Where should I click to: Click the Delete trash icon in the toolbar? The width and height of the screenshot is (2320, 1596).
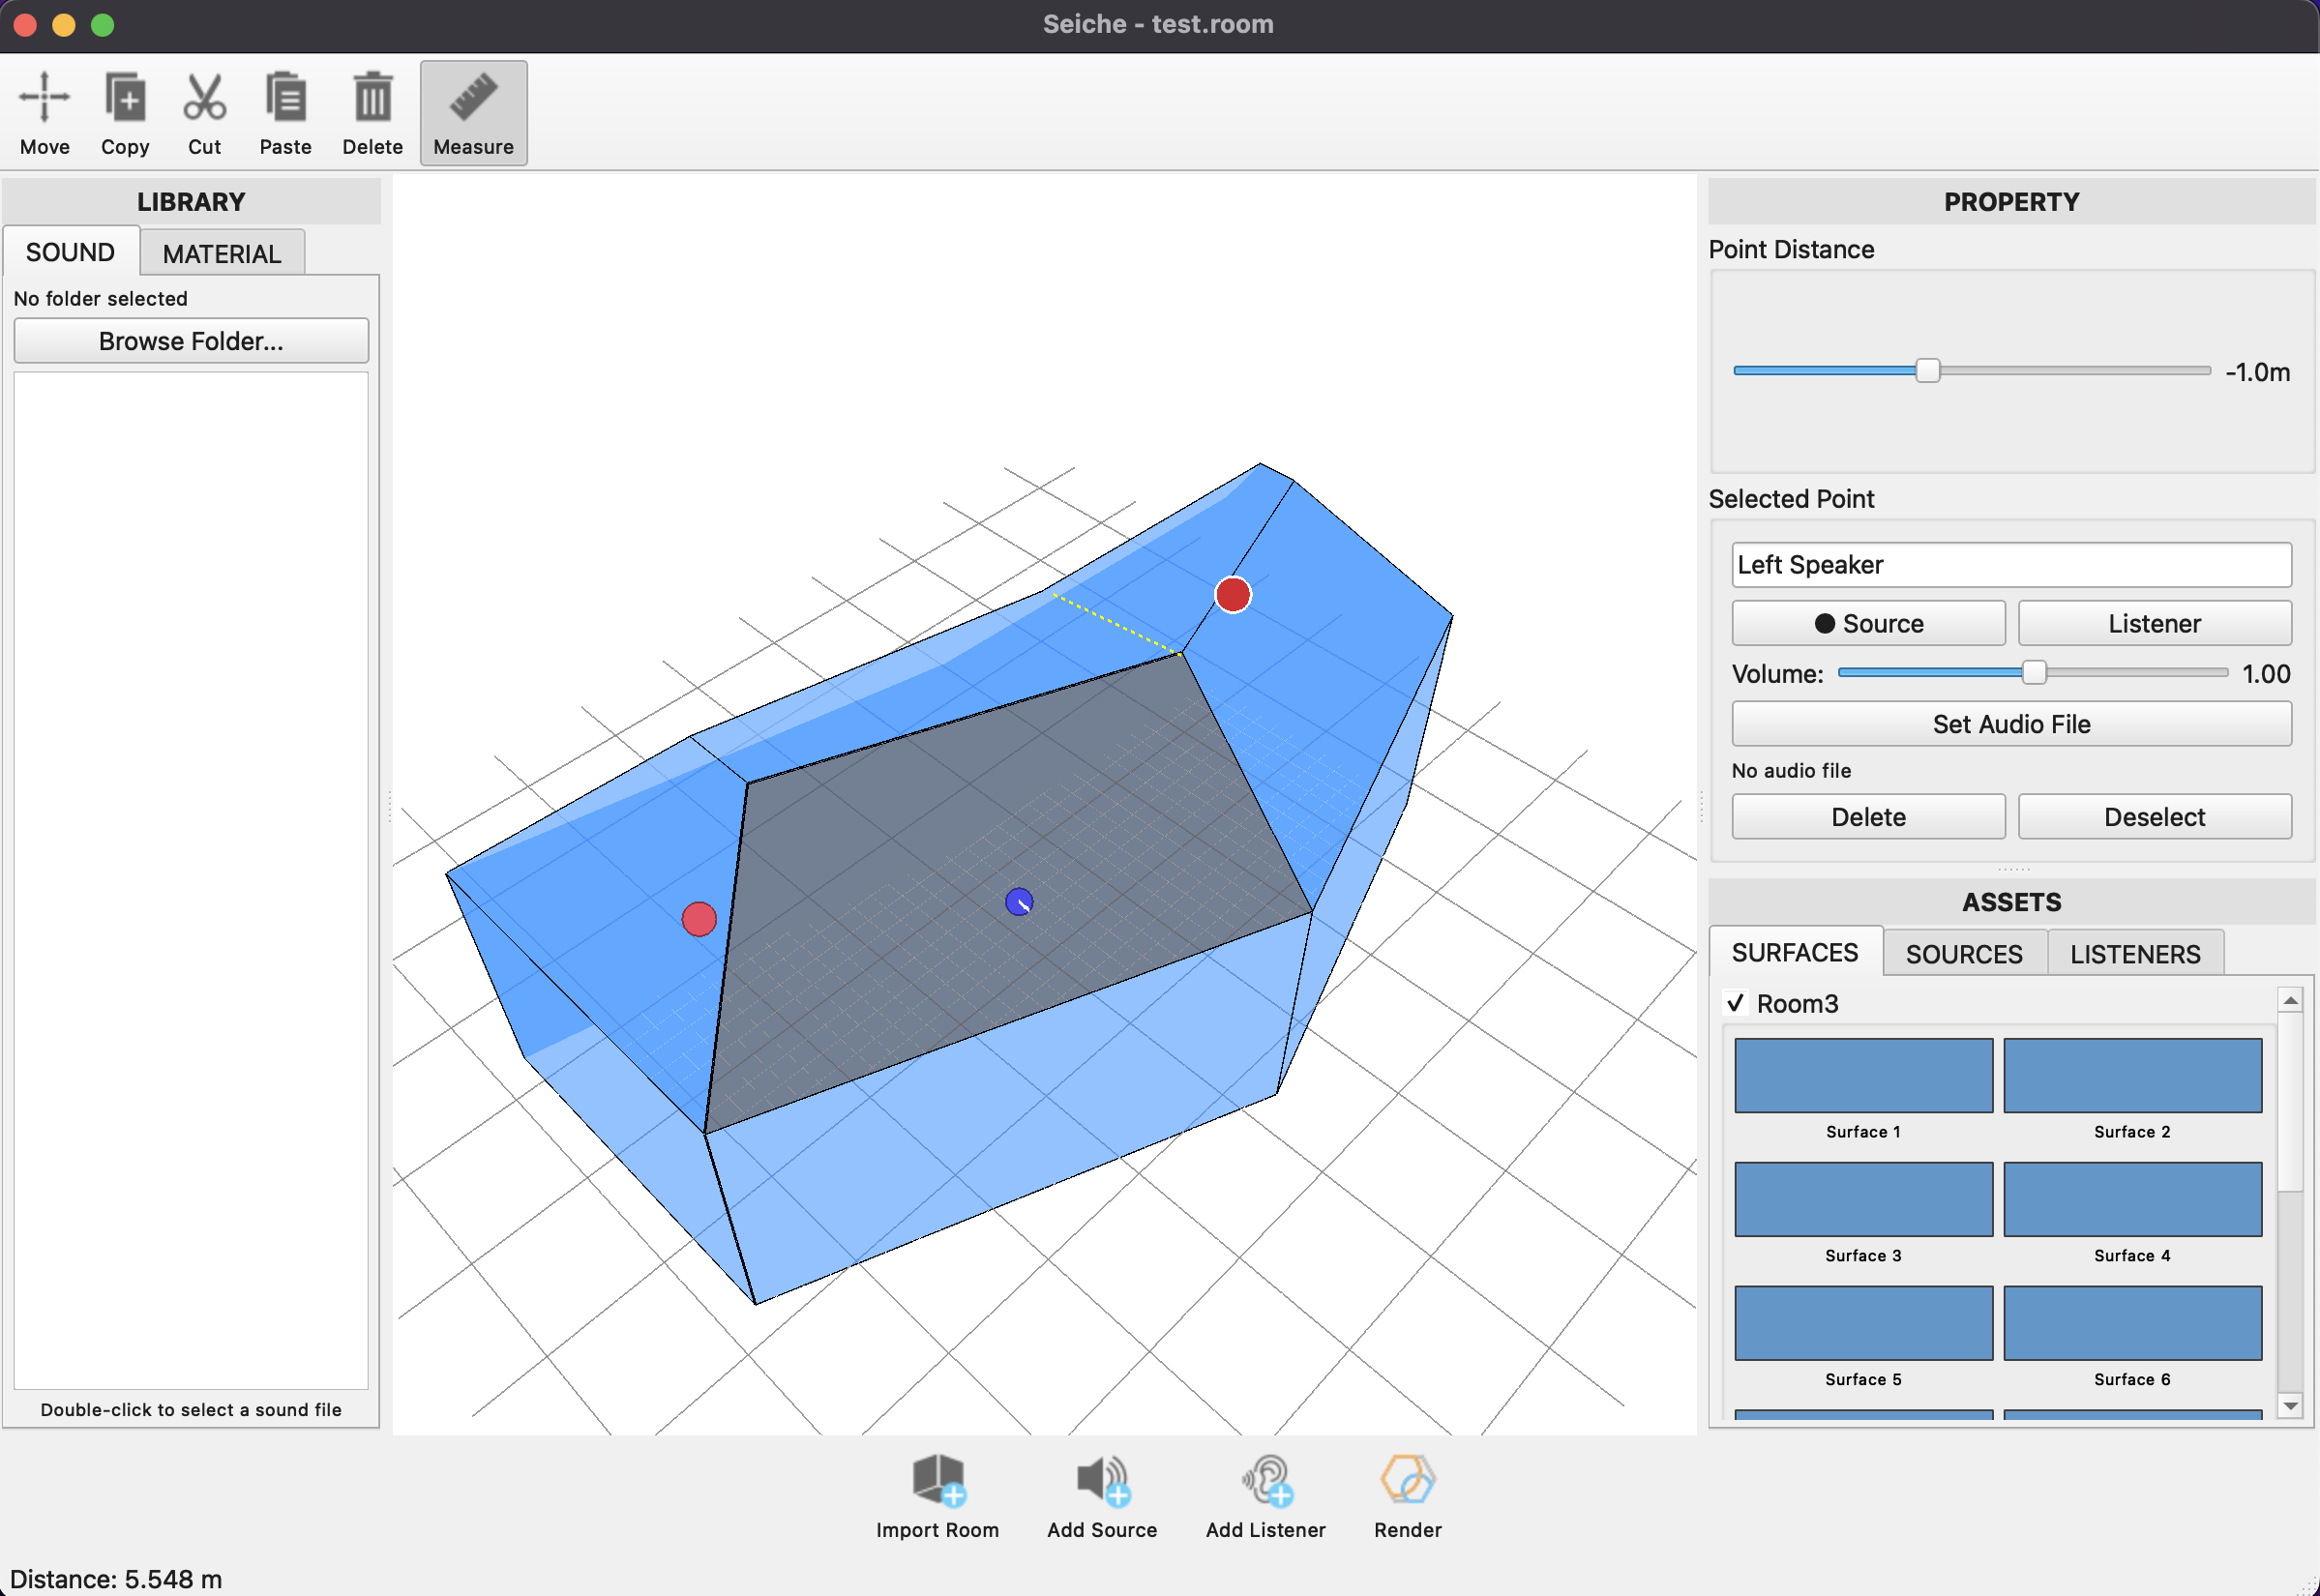pos(372,98)
